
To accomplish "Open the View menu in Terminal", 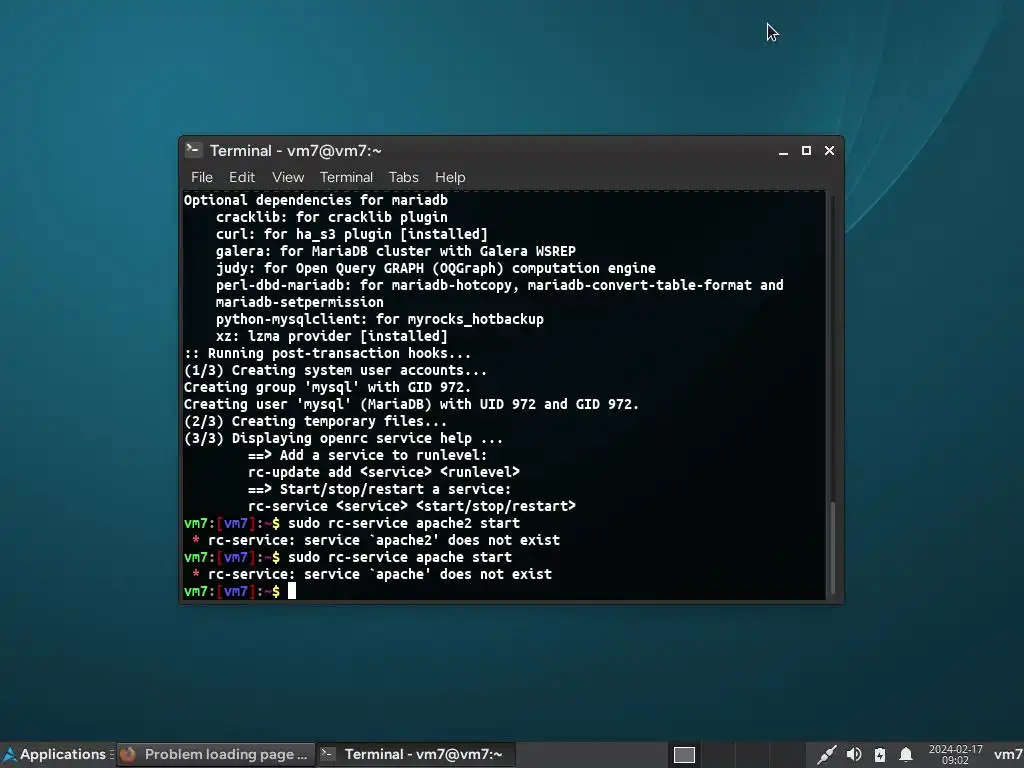I will [x=288, y=177].
